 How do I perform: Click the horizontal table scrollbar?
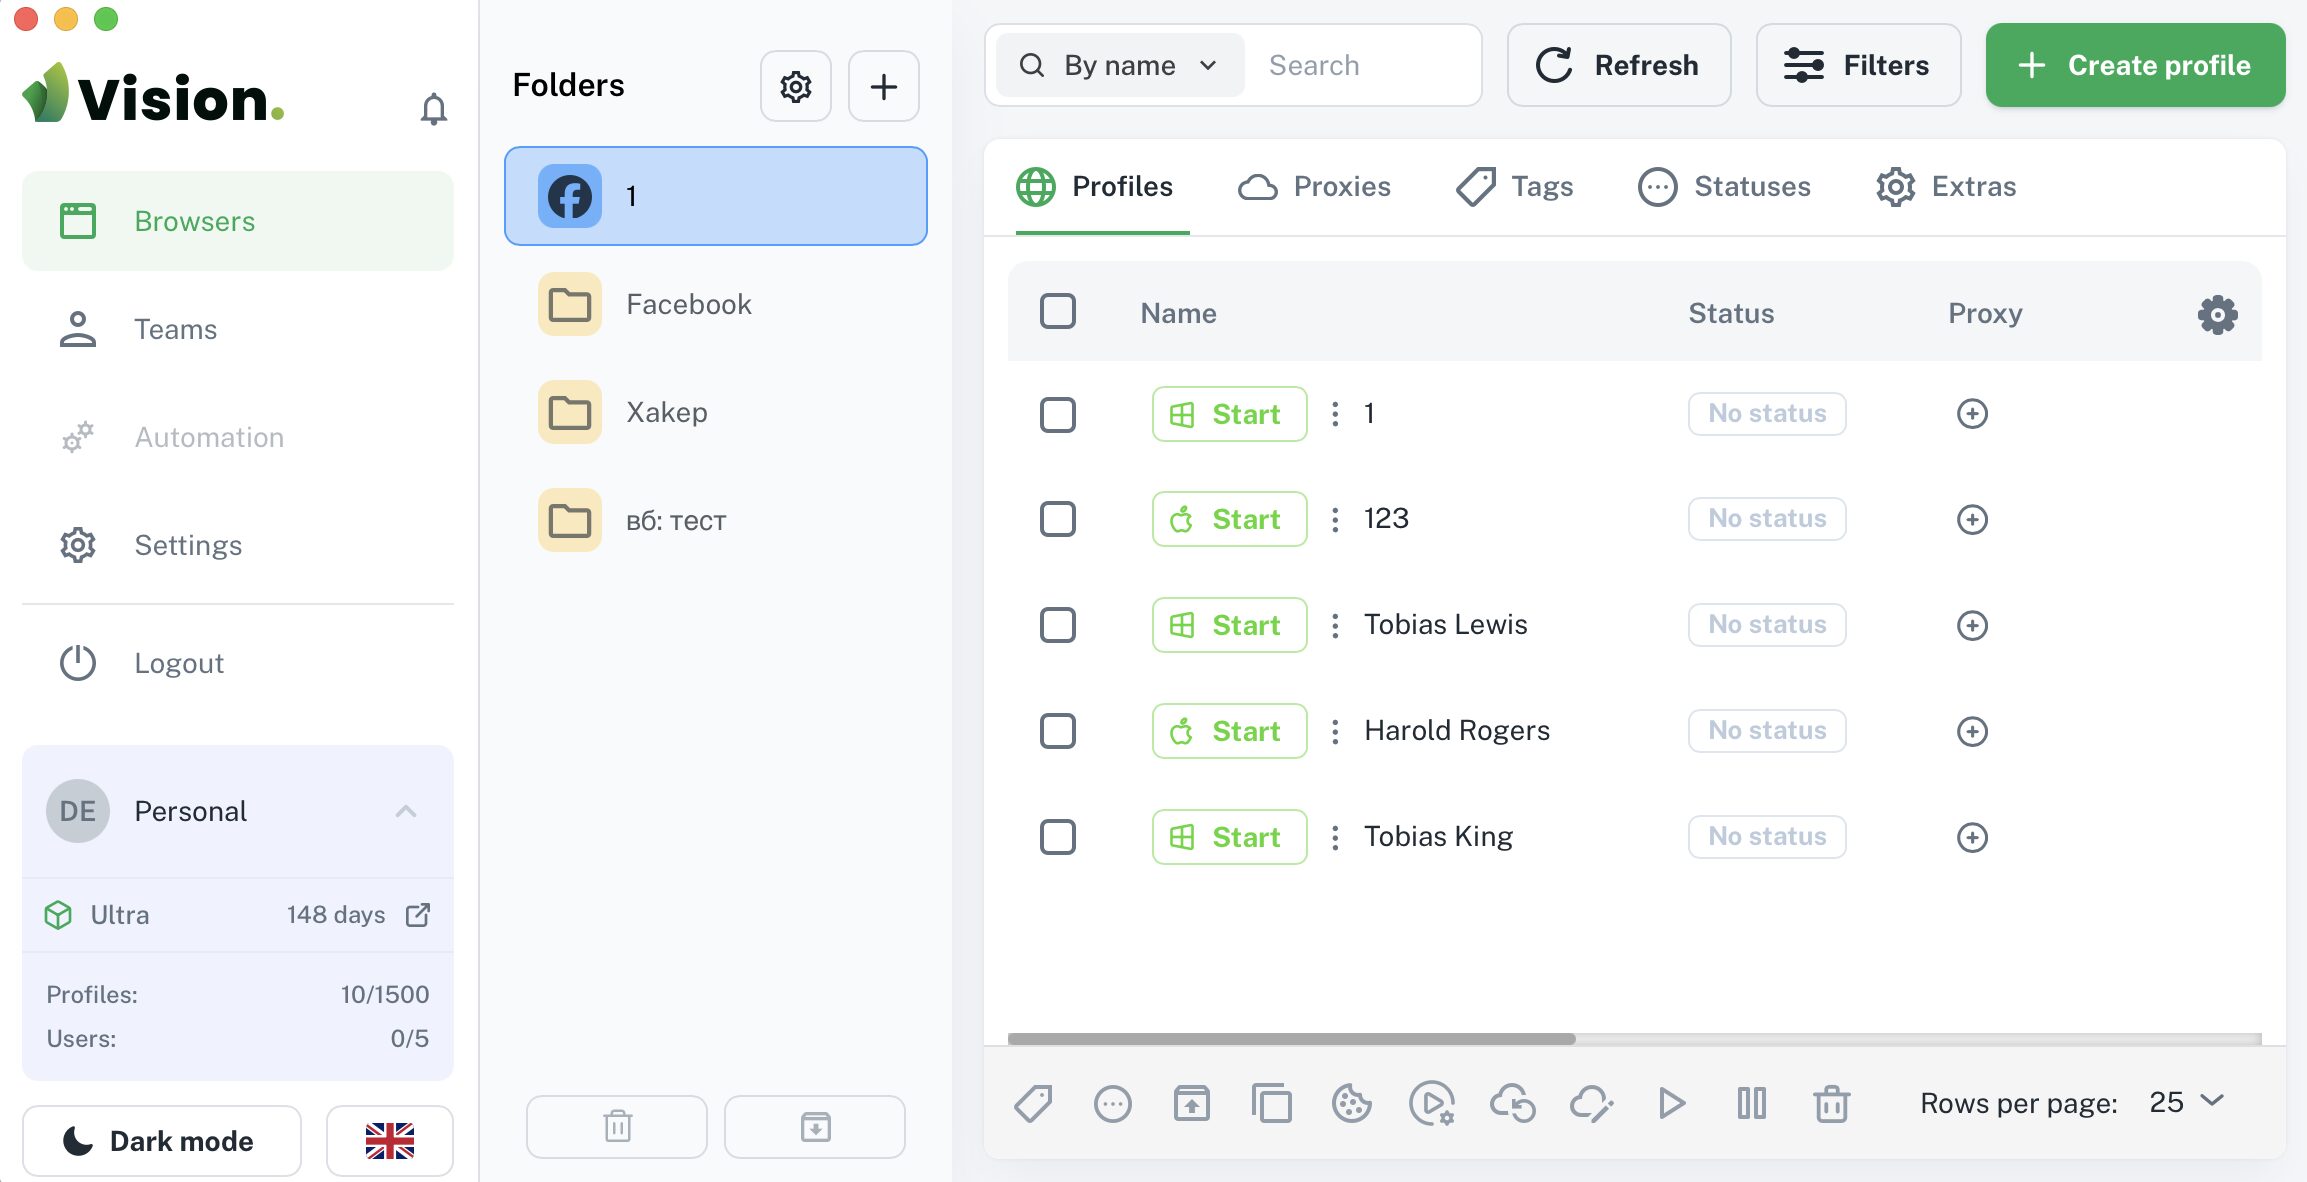tap(1291, 1039)
